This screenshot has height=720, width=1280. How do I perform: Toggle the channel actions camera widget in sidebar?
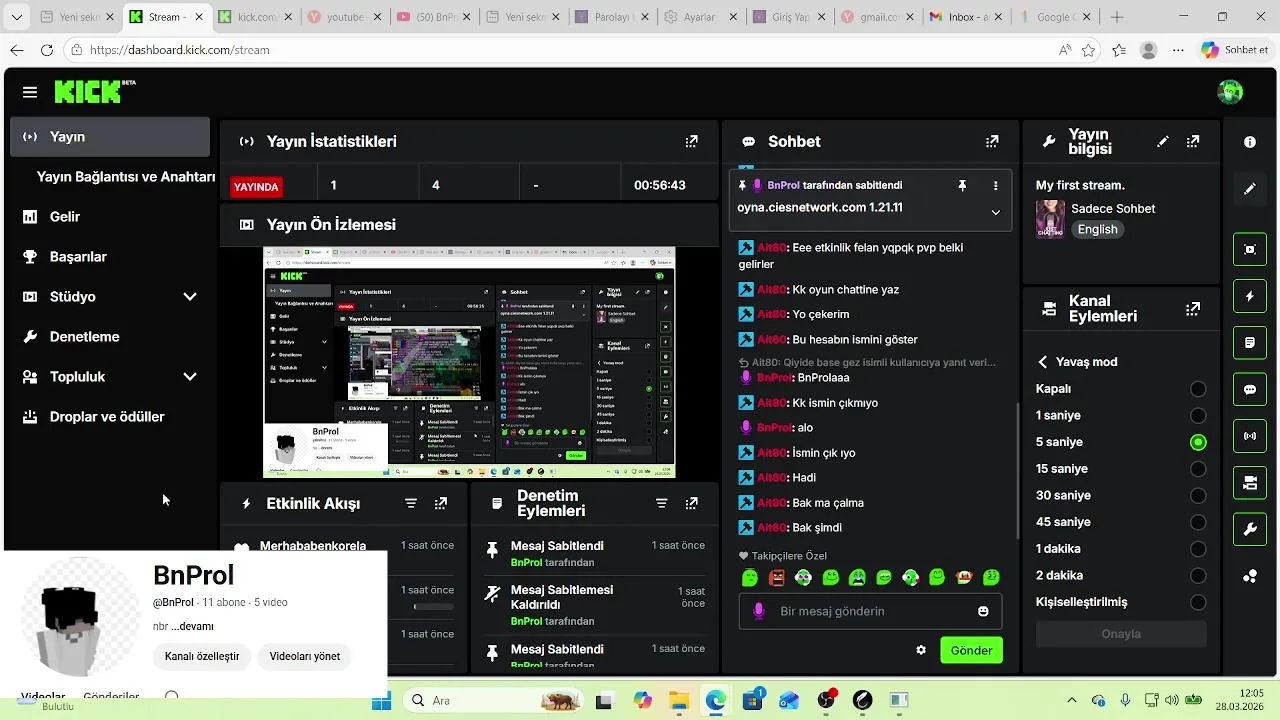tap(1250, 483)
